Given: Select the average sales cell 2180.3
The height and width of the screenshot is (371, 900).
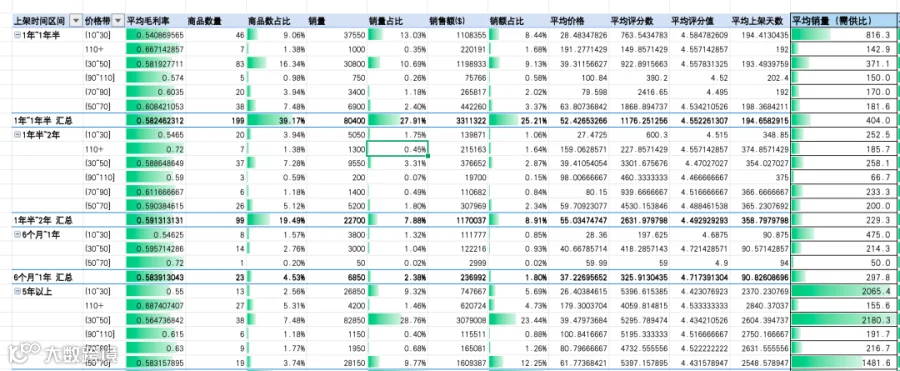Looking at the screenshot, I should tap(843, 320).
